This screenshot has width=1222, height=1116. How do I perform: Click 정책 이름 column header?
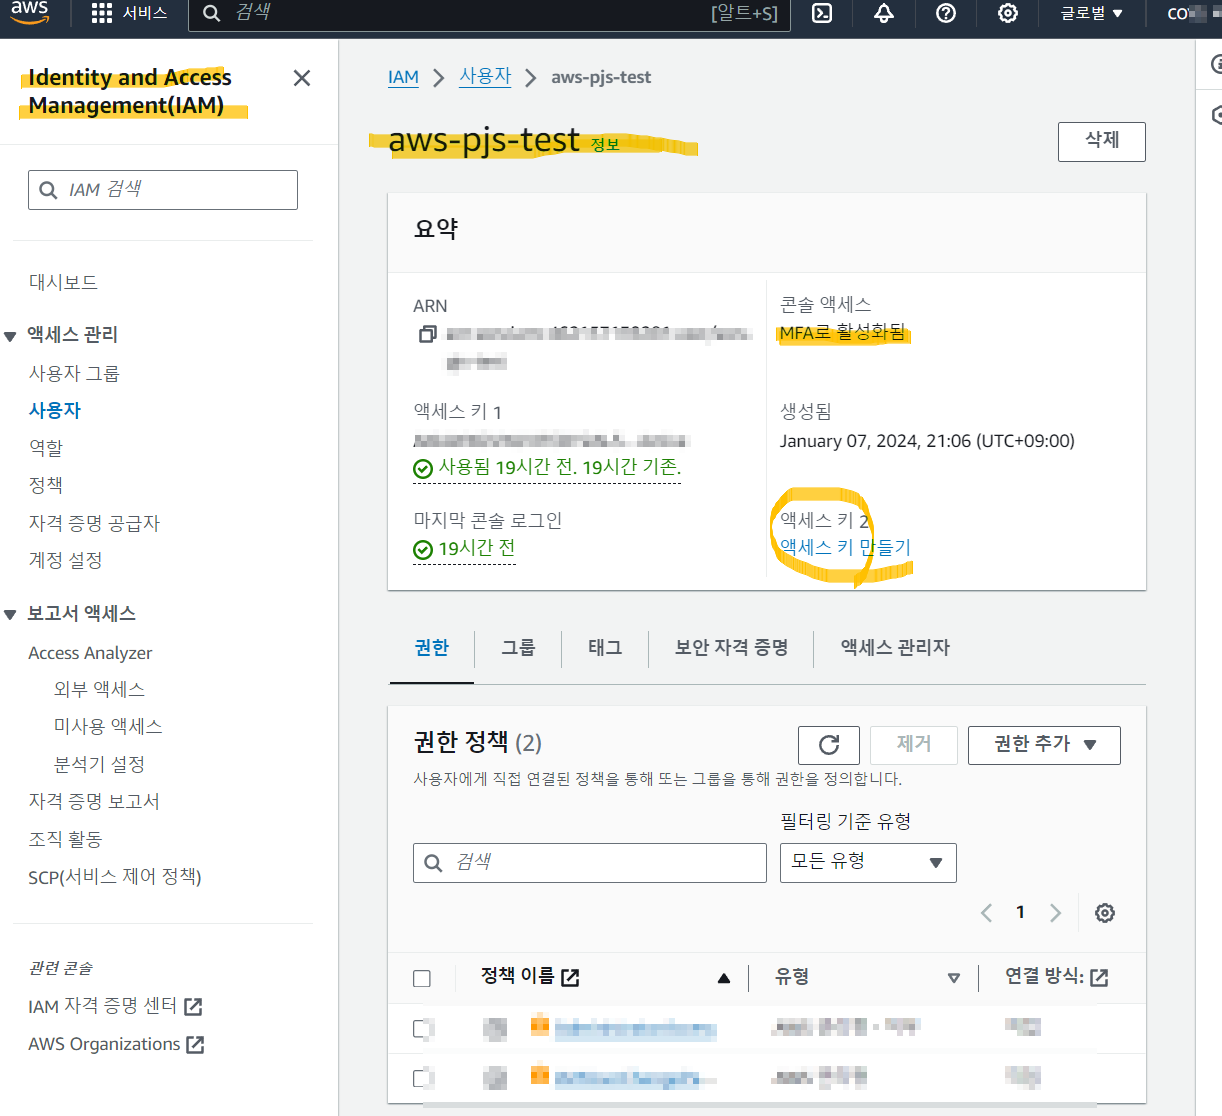coord(530,977)
